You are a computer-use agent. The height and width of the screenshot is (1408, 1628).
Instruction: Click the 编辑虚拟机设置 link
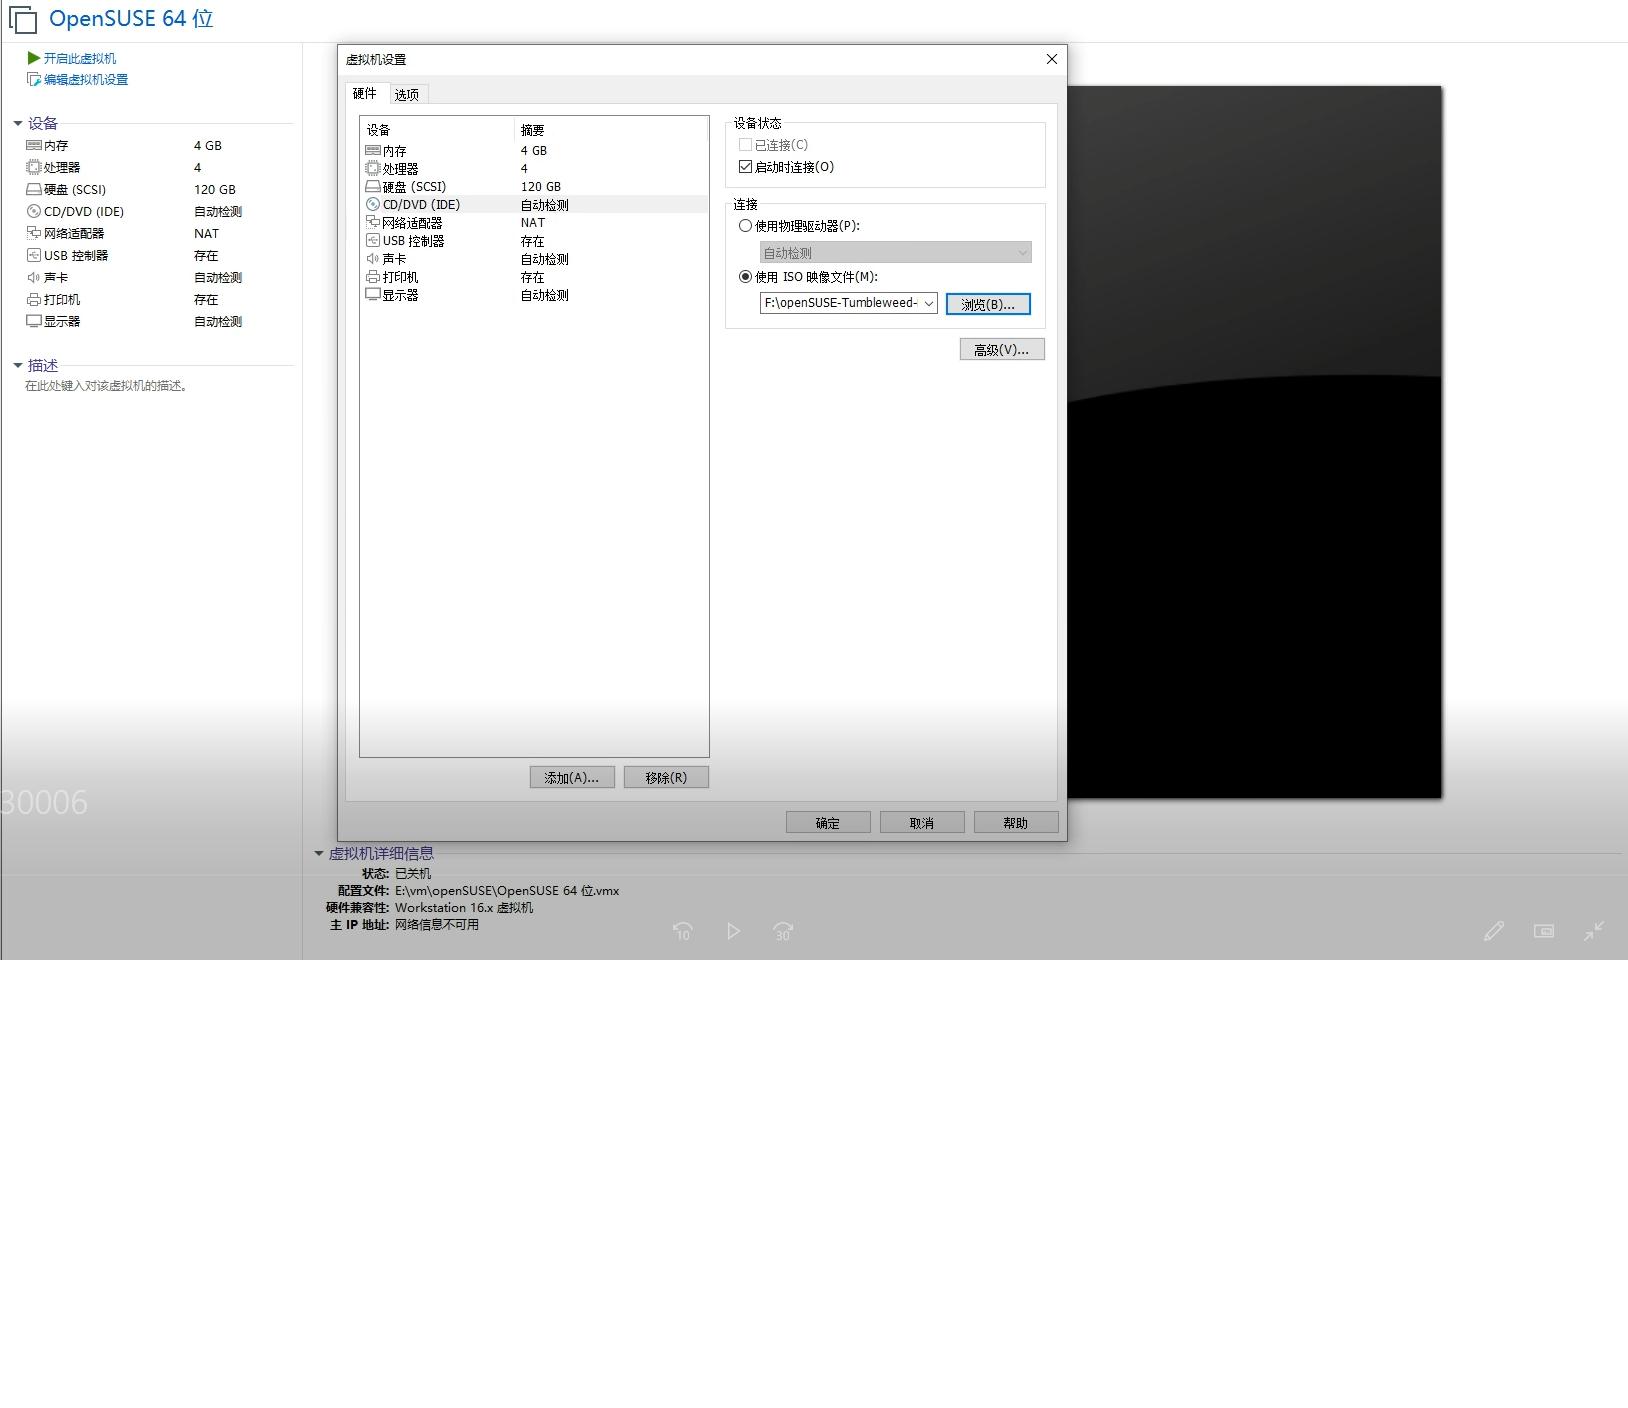pos(86,79)
